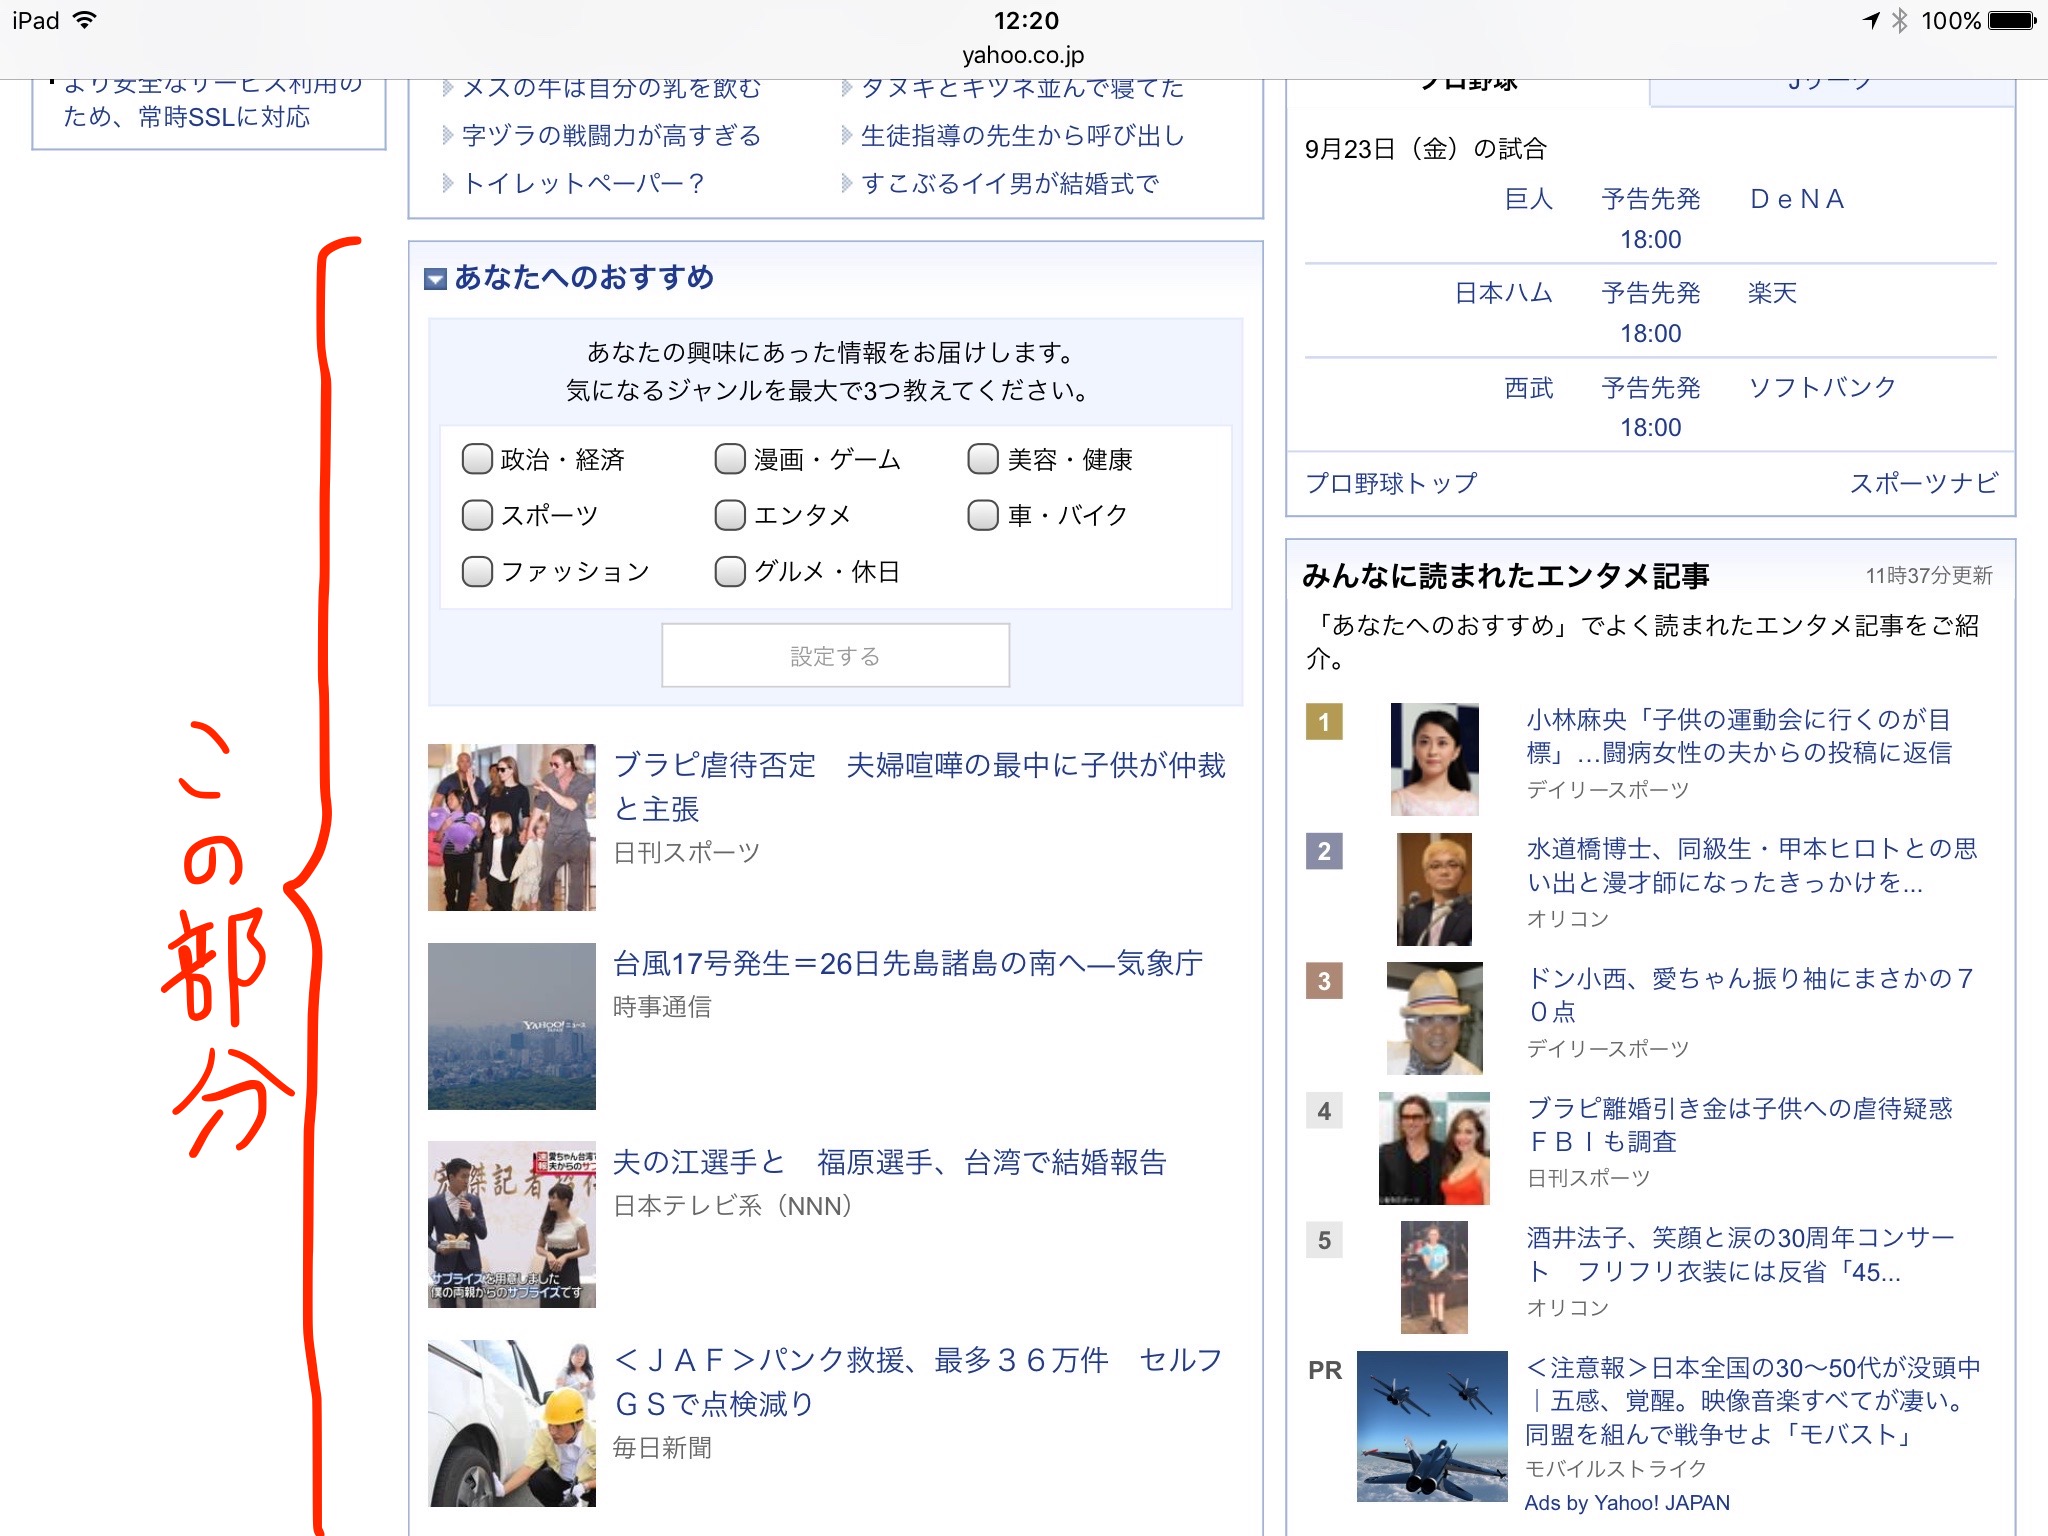Enable the スポーツ genre checkbox
This screenshot has height=1536, width=2048.
[x=477, y=515]
